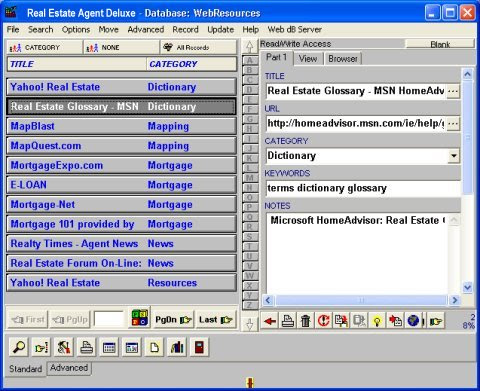Click the page number box beside PgUp
The image size is (480, 391).
109,319
